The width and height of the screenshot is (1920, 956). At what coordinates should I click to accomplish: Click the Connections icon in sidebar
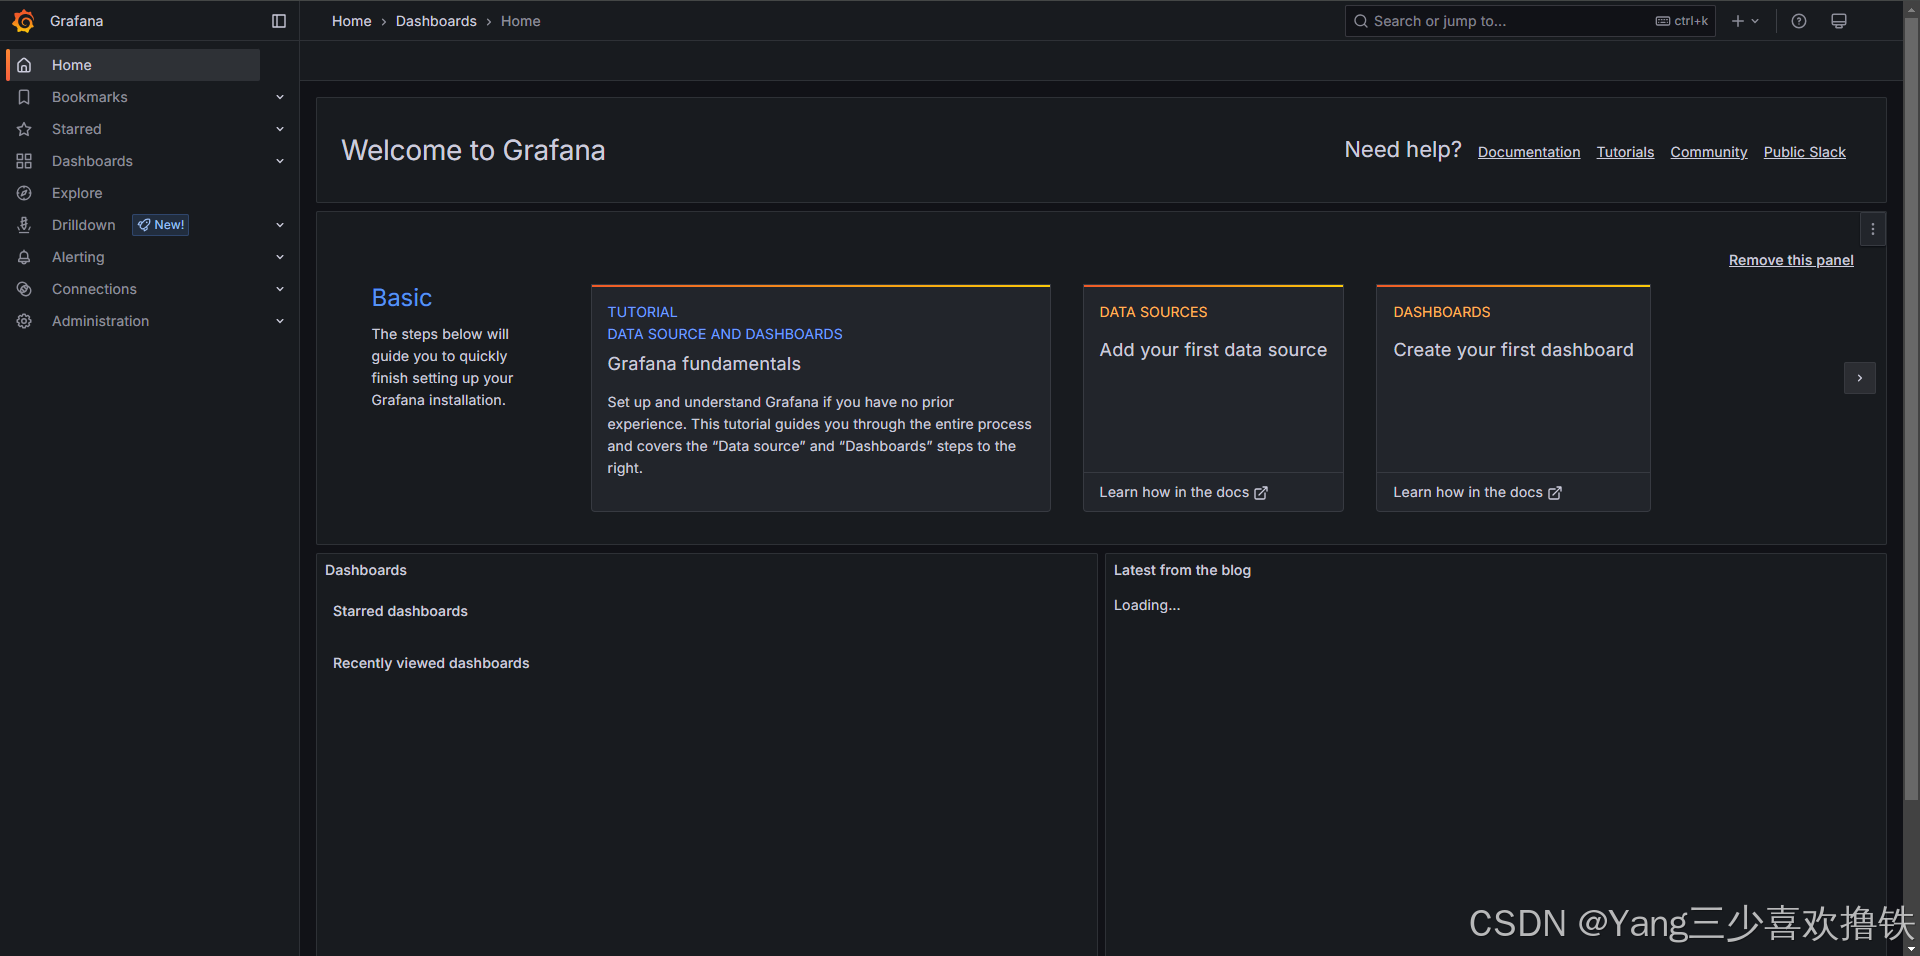[x=24, y=289]
